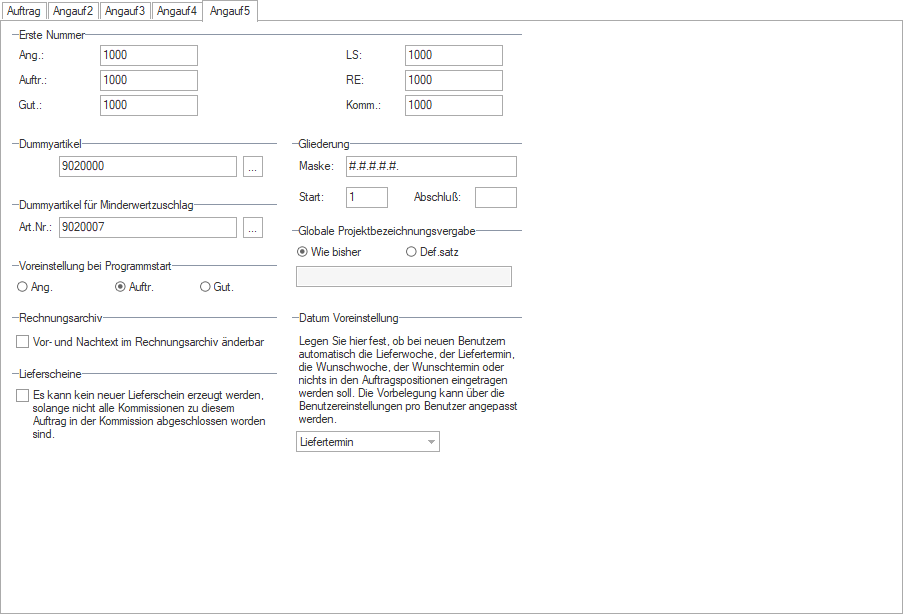903x615 pixels.
Task: Enable Vor- und Nachtext im Rechnungsarchiv änderbar
Action: tap(22, 342)
